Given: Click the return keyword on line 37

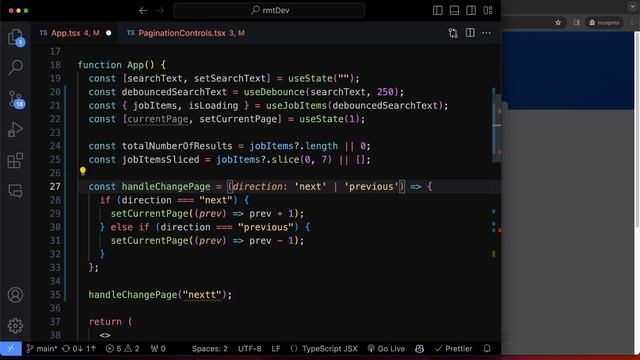Looking at the screenshot, I should [x=105, y=322].
